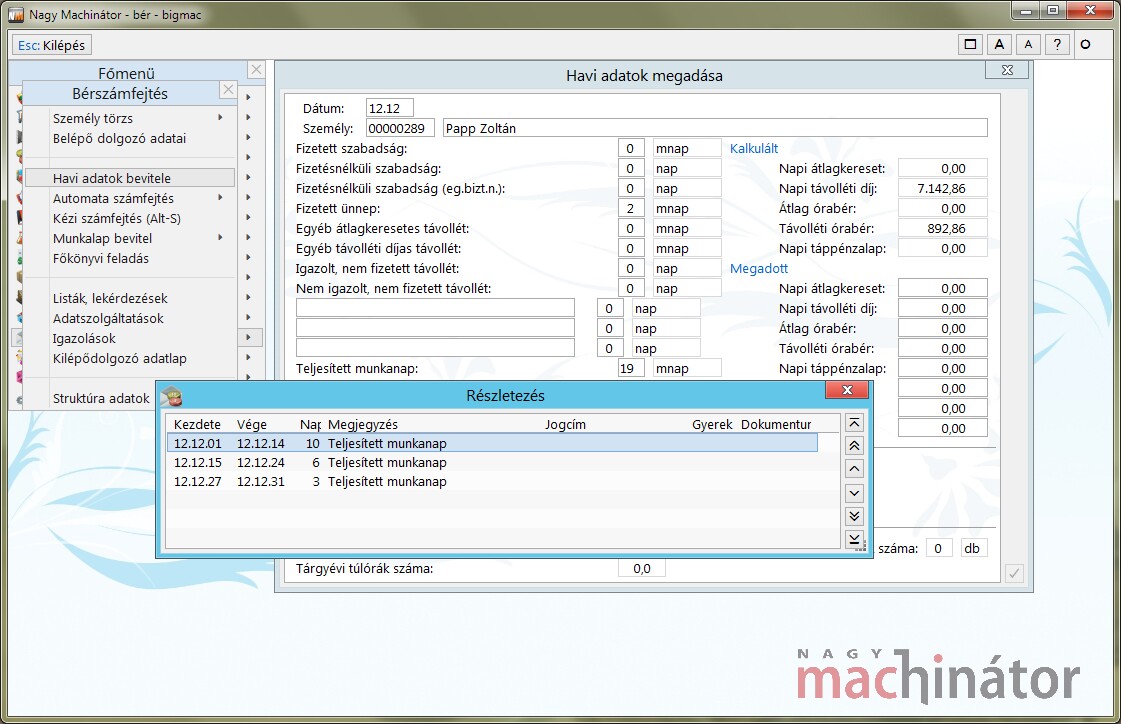Click the száma db count field

tap(939, 548)
